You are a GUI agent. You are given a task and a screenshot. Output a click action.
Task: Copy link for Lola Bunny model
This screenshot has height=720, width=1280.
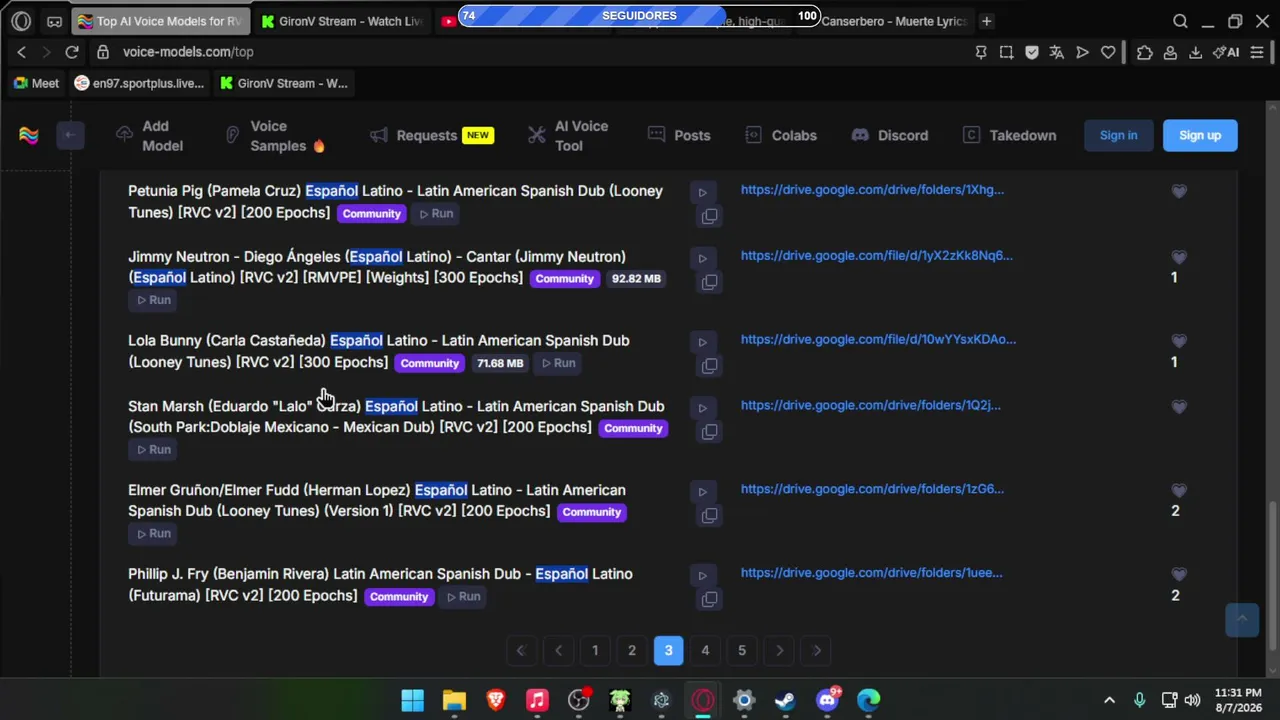709,366
